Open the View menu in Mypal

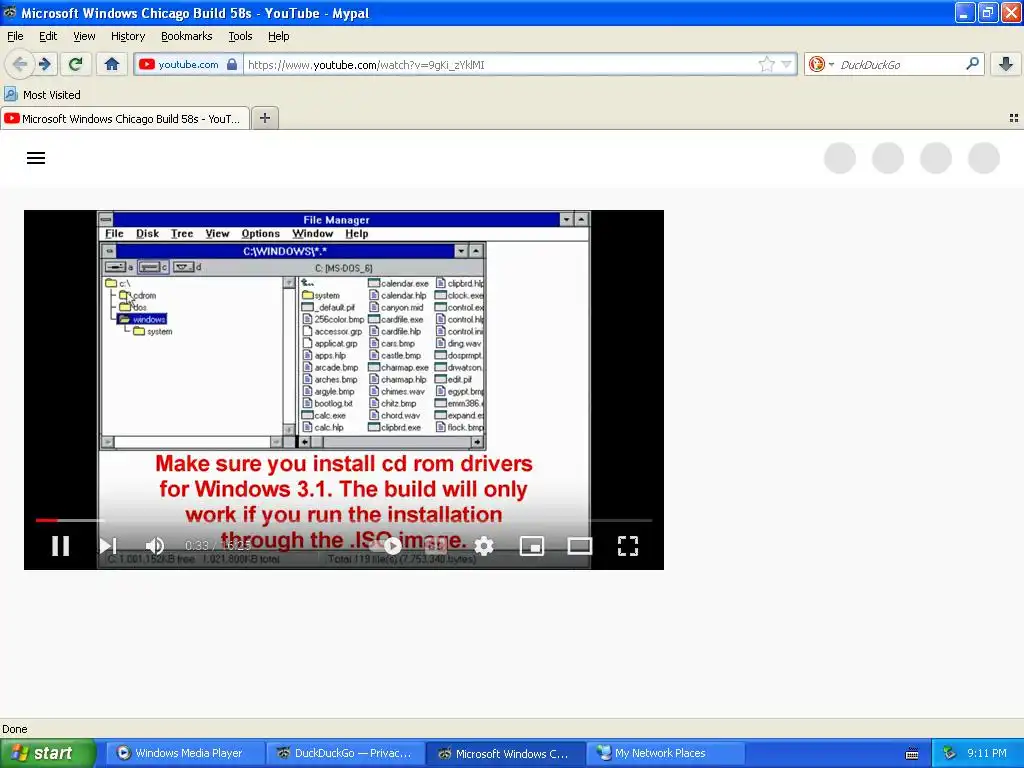[x=84, y=36]
